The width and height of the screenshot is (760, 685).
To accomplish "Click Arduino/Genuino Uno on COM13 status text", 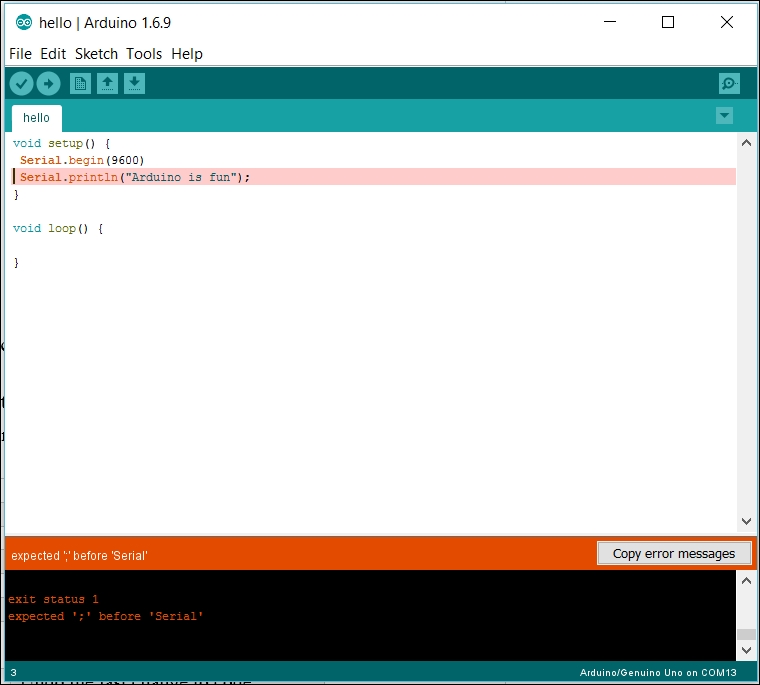I will pyautogui.click(x=658, y=673).
